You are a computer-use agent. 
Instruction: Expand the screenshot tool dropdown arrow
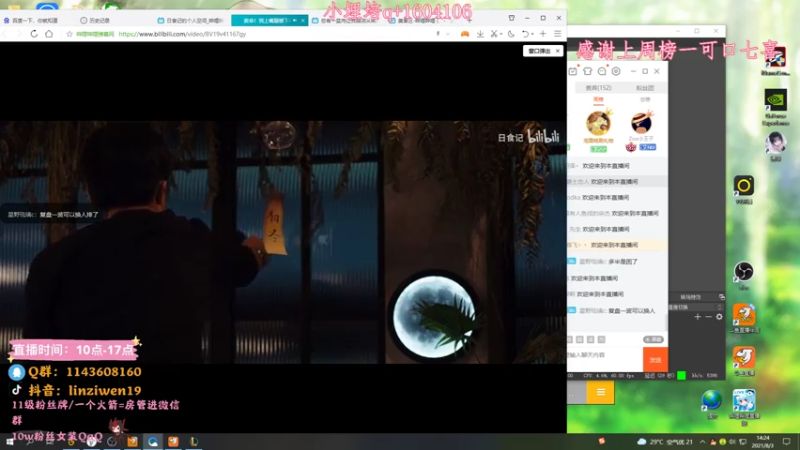tap(501, 34)
